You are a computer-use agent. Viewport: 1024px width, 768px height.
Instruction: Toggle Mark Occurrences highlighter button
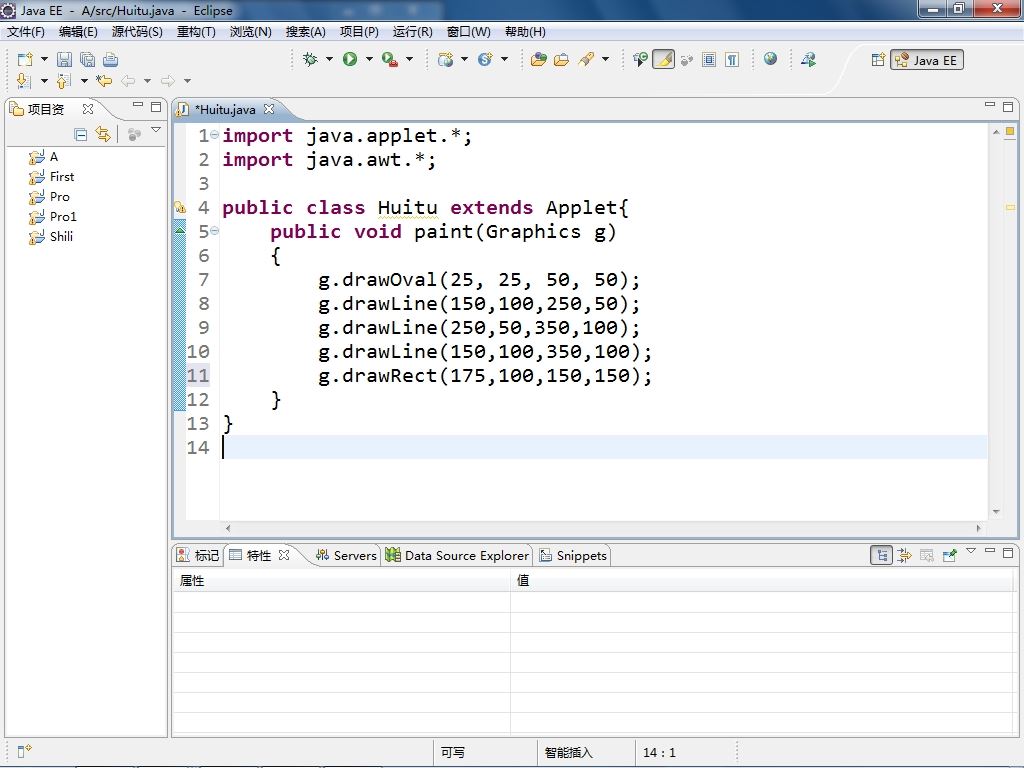click(663, 60)
